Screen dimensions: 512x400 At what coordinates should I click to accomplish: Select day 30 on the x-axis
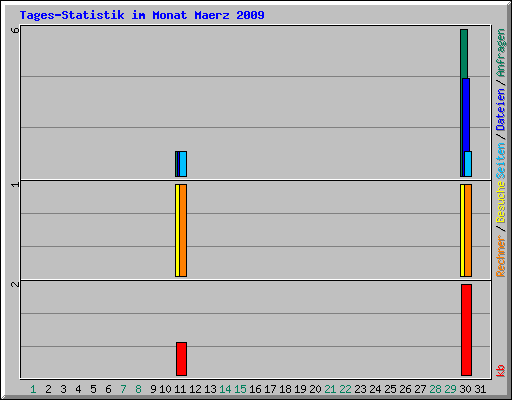[x=465, y=389]
